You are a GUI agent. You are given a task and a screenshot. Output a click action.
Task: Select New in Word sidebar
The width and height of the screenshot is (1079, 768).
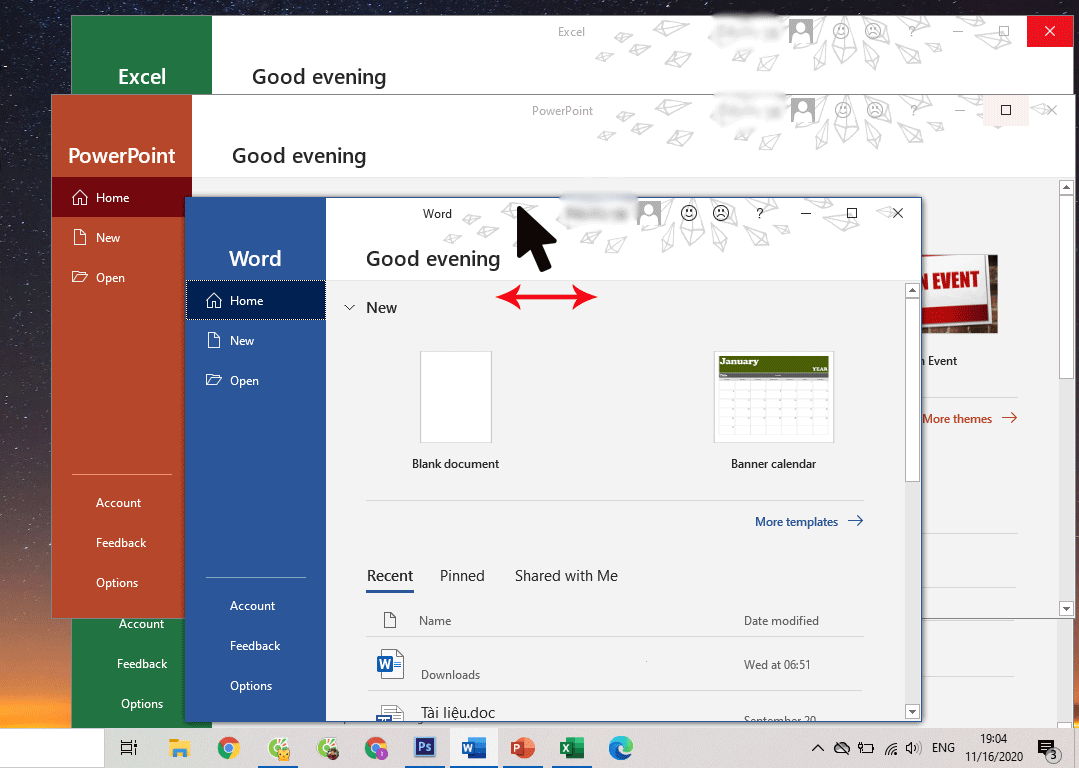[255, 341]
